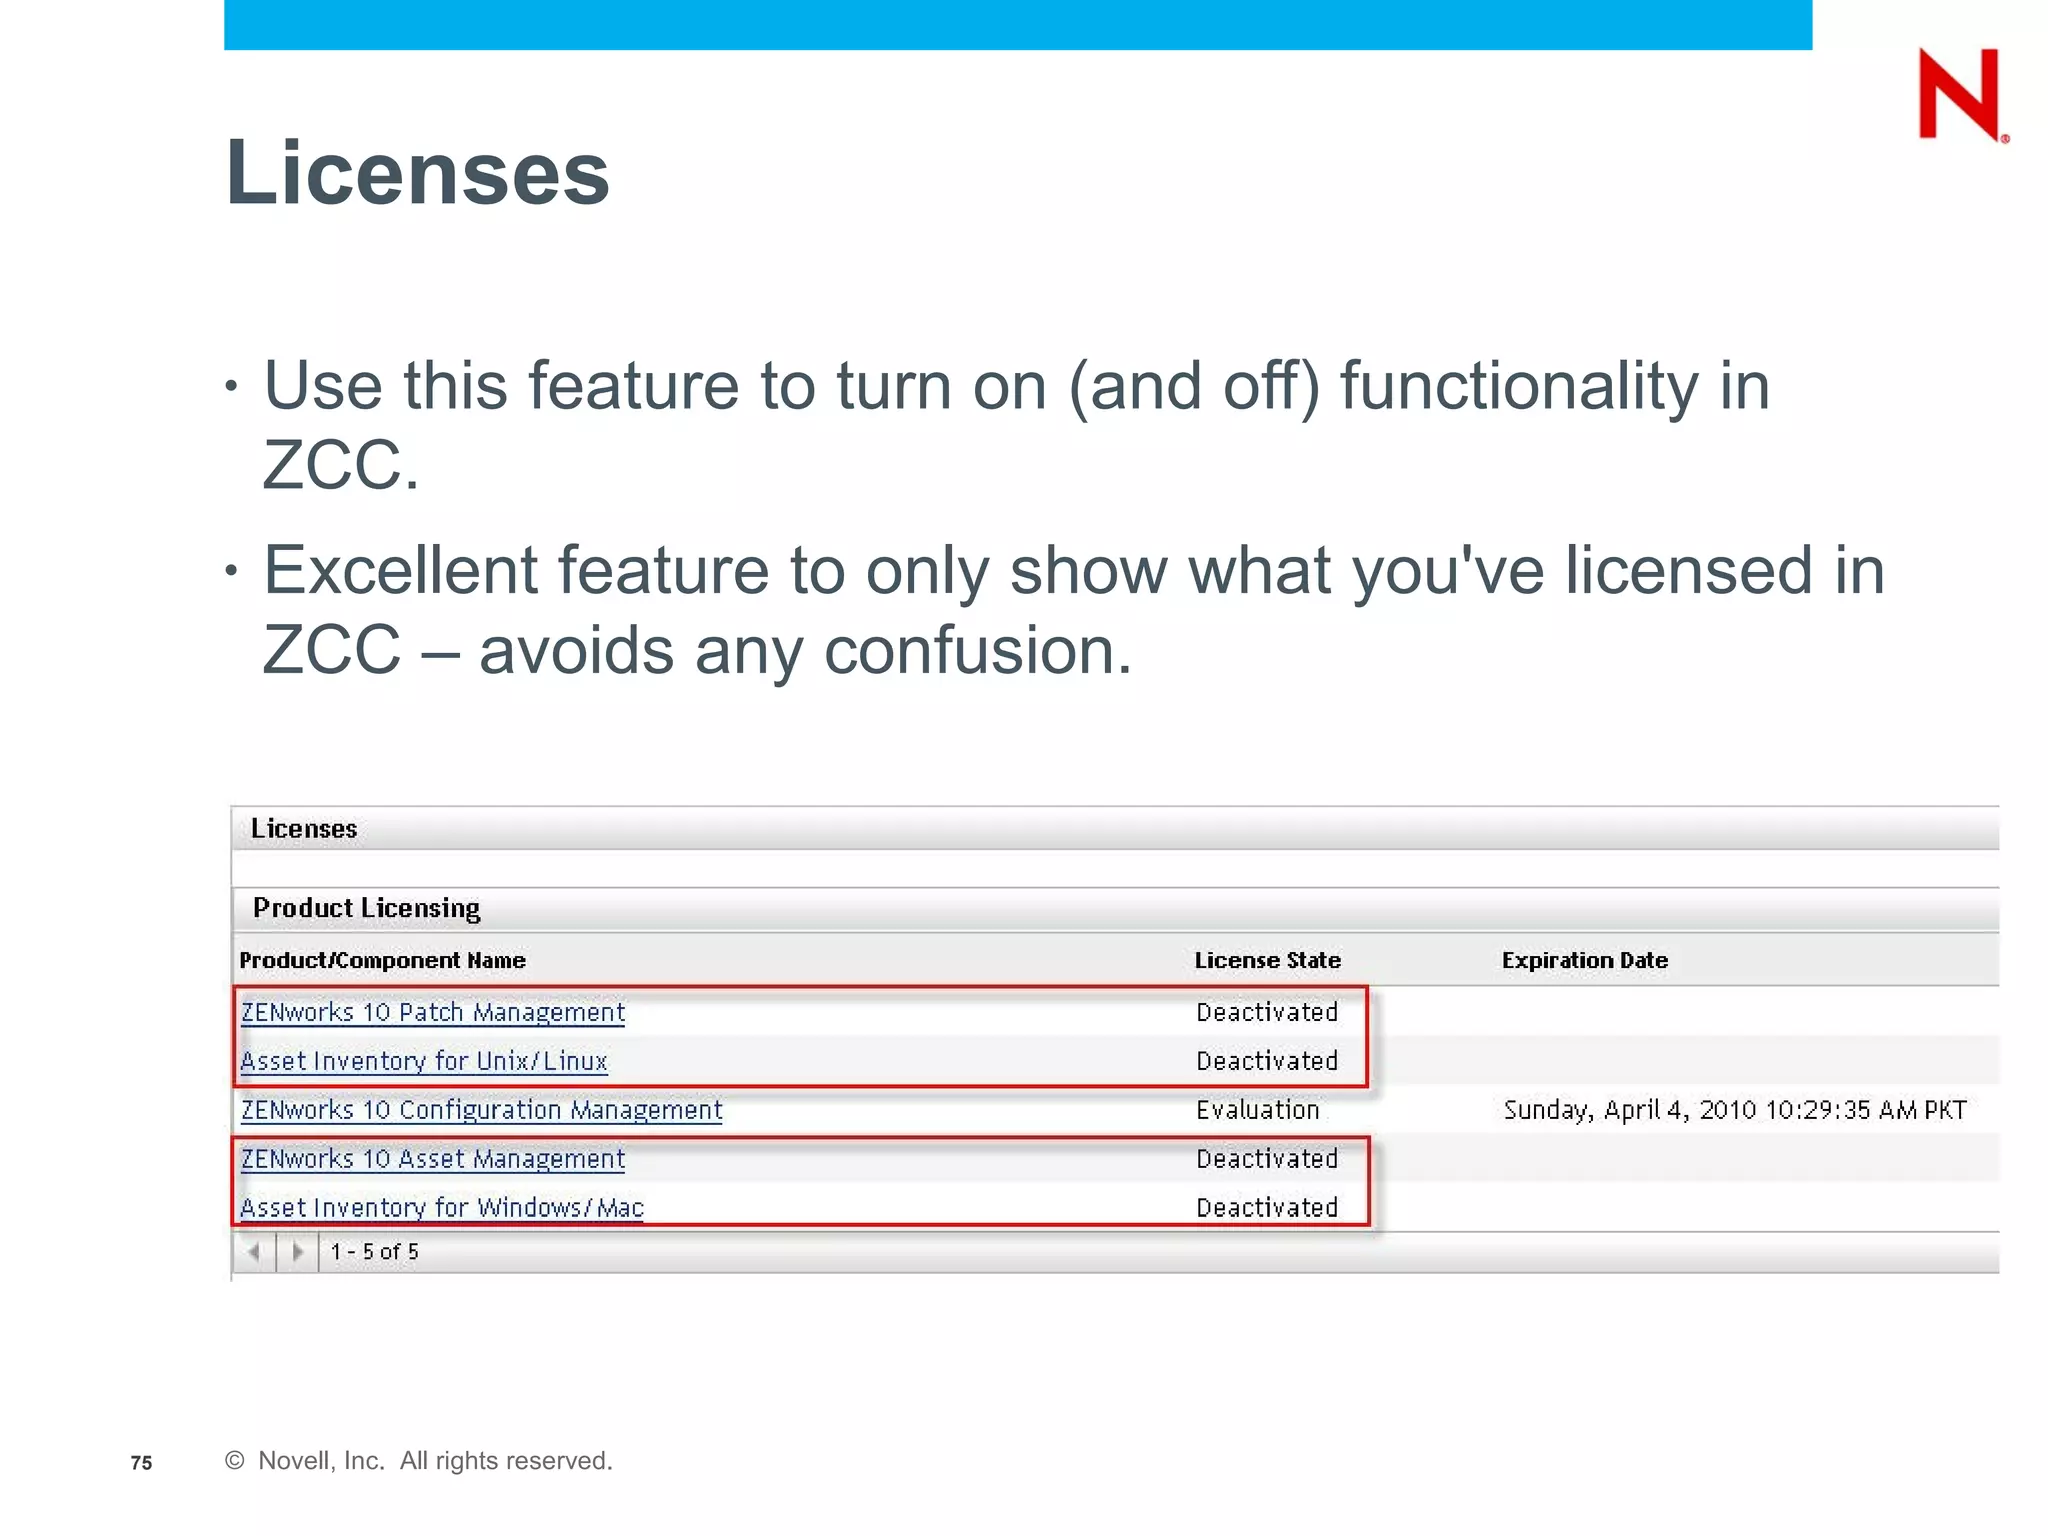Click the slide title Licenses heading

[x=418, y=173]
